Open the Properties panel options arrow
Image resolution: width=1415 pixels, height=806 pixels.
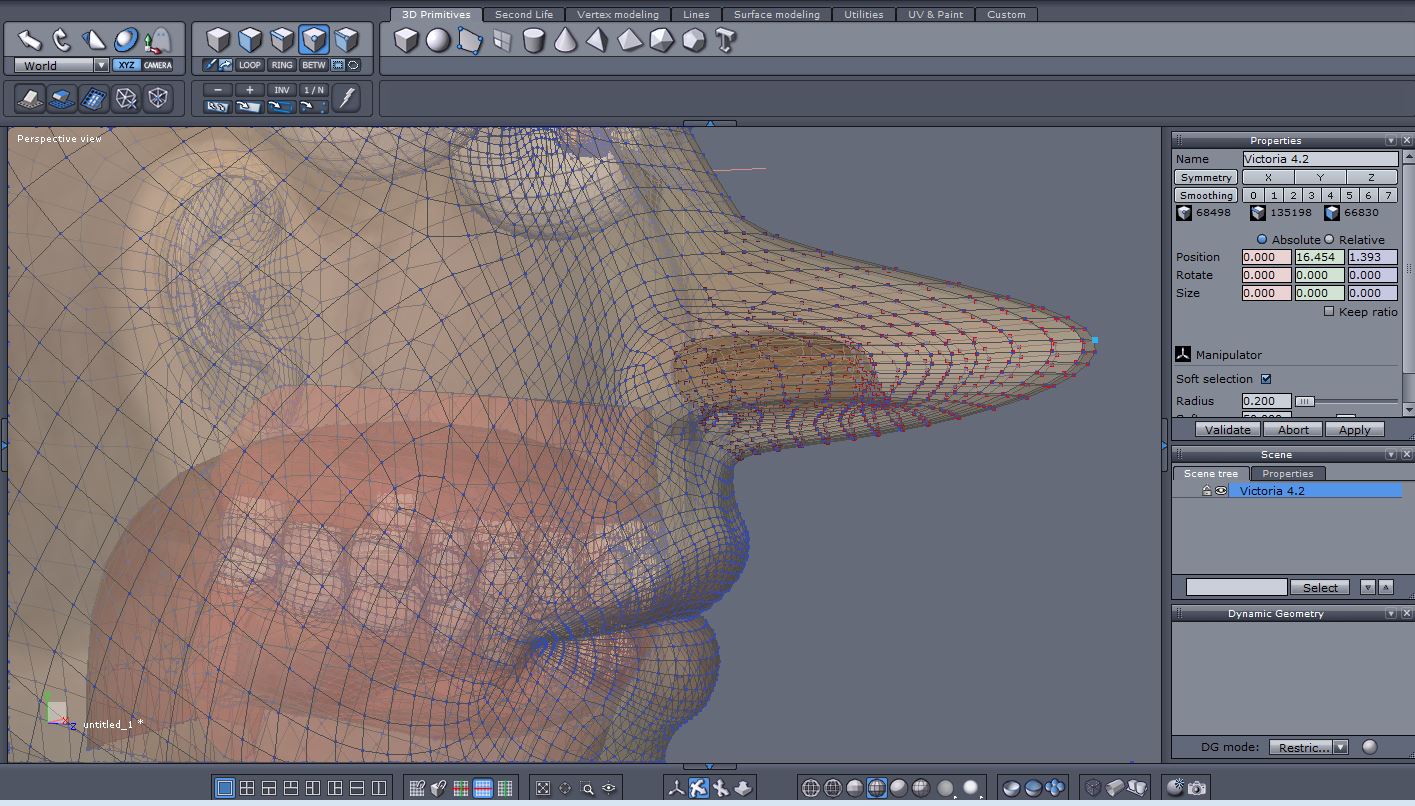tap(1390, 141)
